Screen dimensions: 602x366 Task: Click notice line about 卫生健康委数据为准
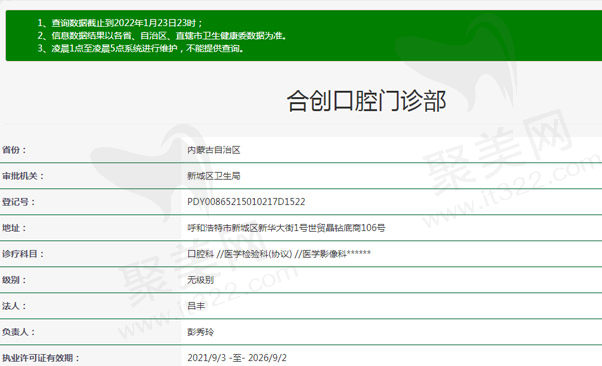(162, 36)
